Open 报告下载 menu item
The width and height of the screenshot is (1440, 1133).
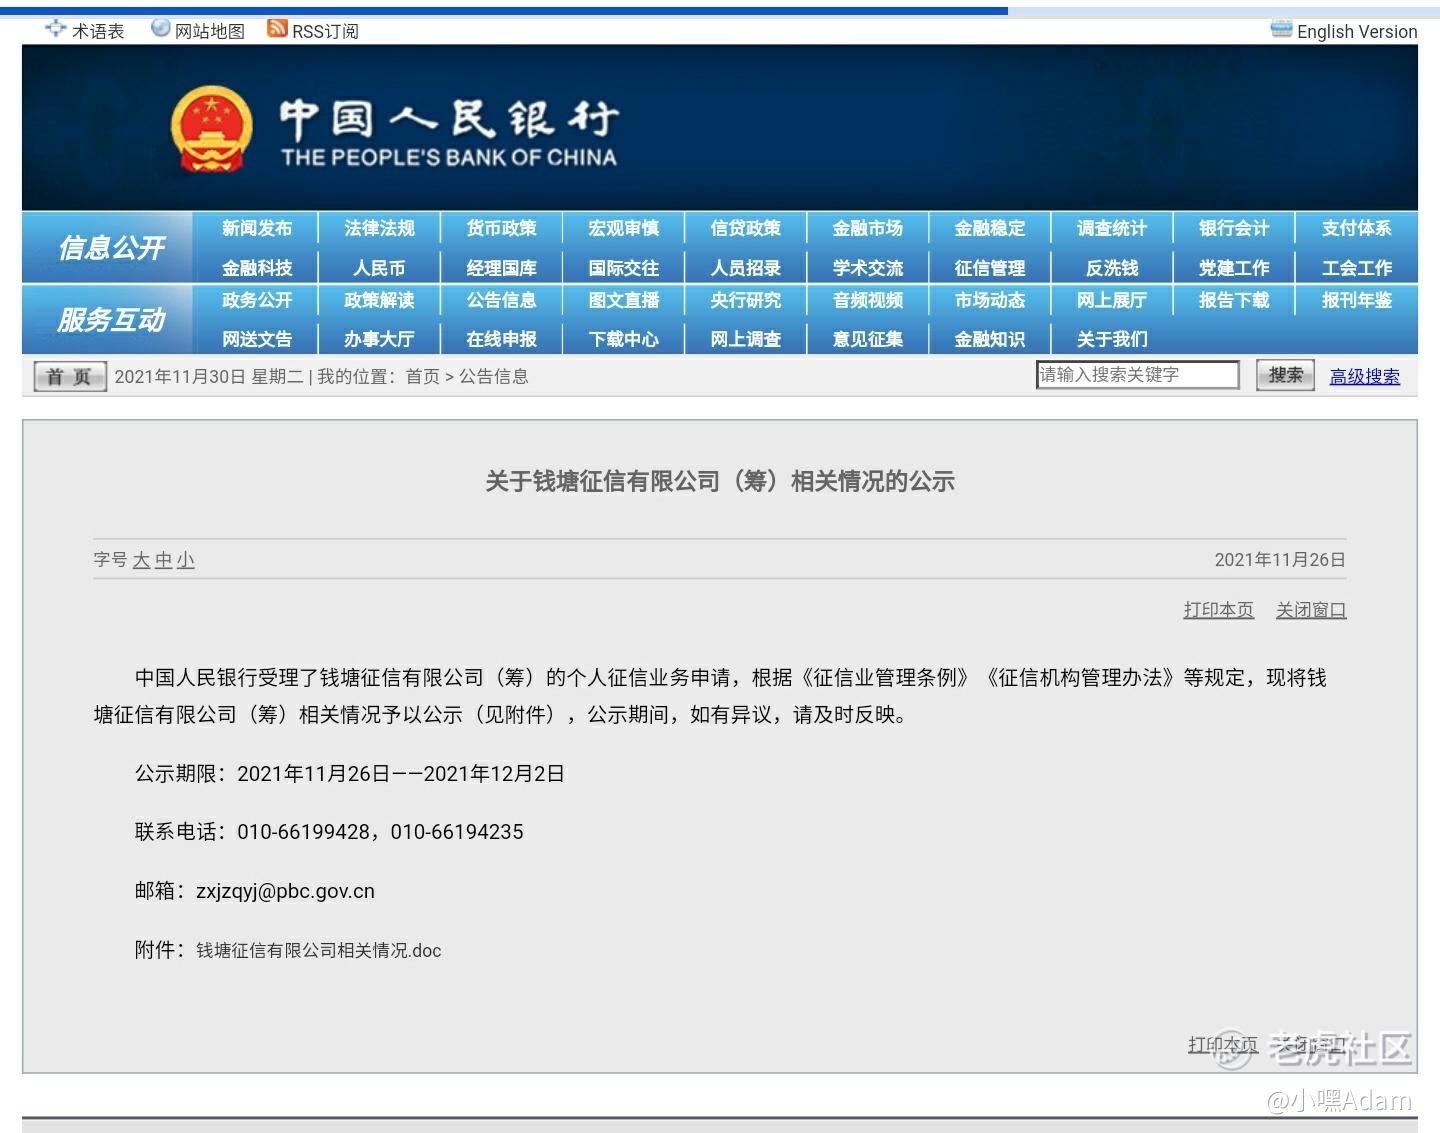point(1234,300)
